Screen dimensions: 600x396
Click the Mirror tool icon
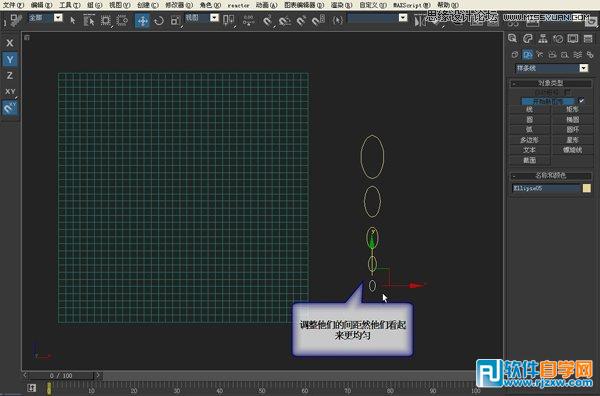[x=420, y=20]
